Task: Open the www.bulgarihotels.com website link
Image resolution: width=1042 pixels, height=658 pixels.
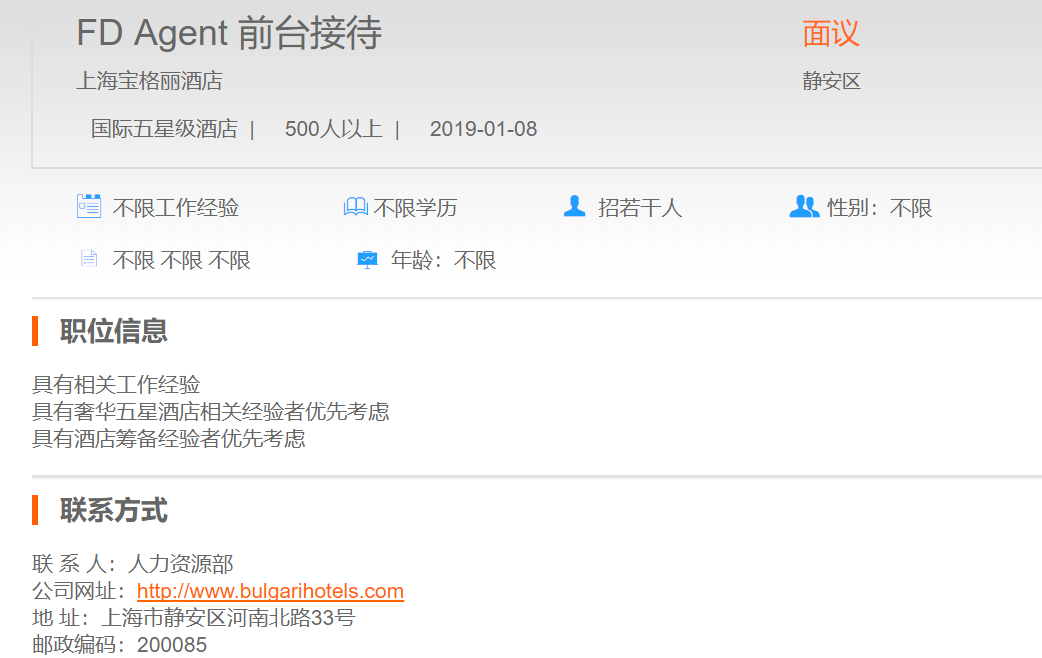Action: pyautogui.click(x=270, y=591)
